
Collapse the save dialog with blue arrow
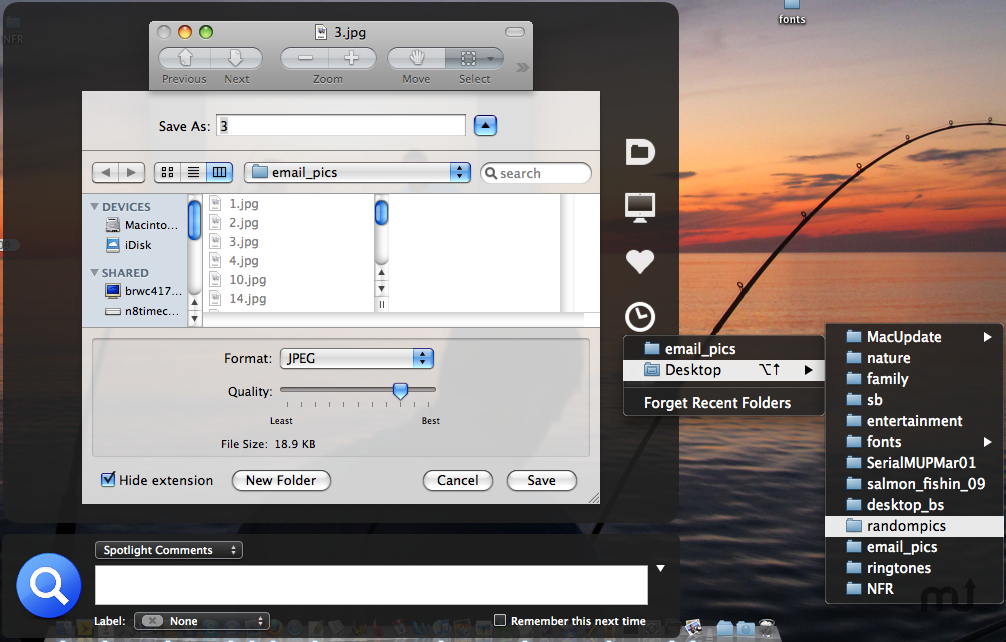pos(485,126)
